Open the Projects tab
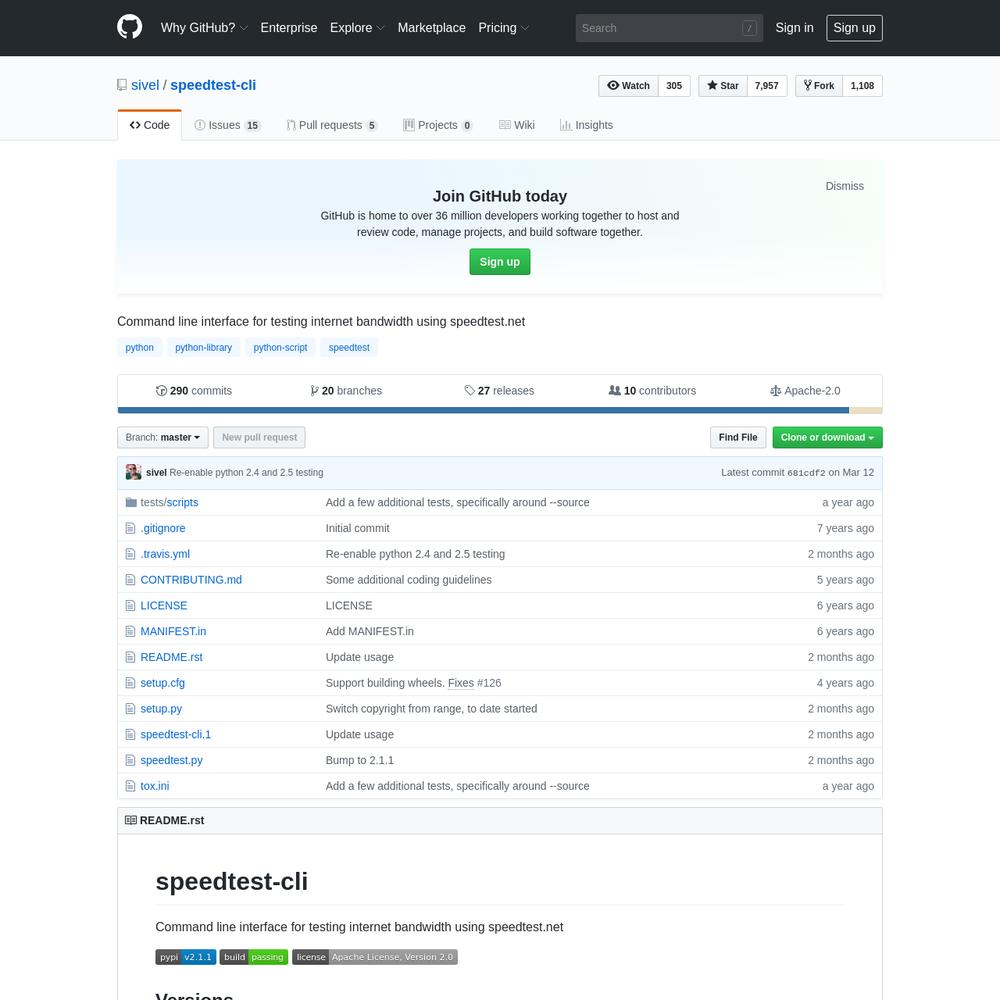Viewport: 1000px width, 1000px height. 438,125
